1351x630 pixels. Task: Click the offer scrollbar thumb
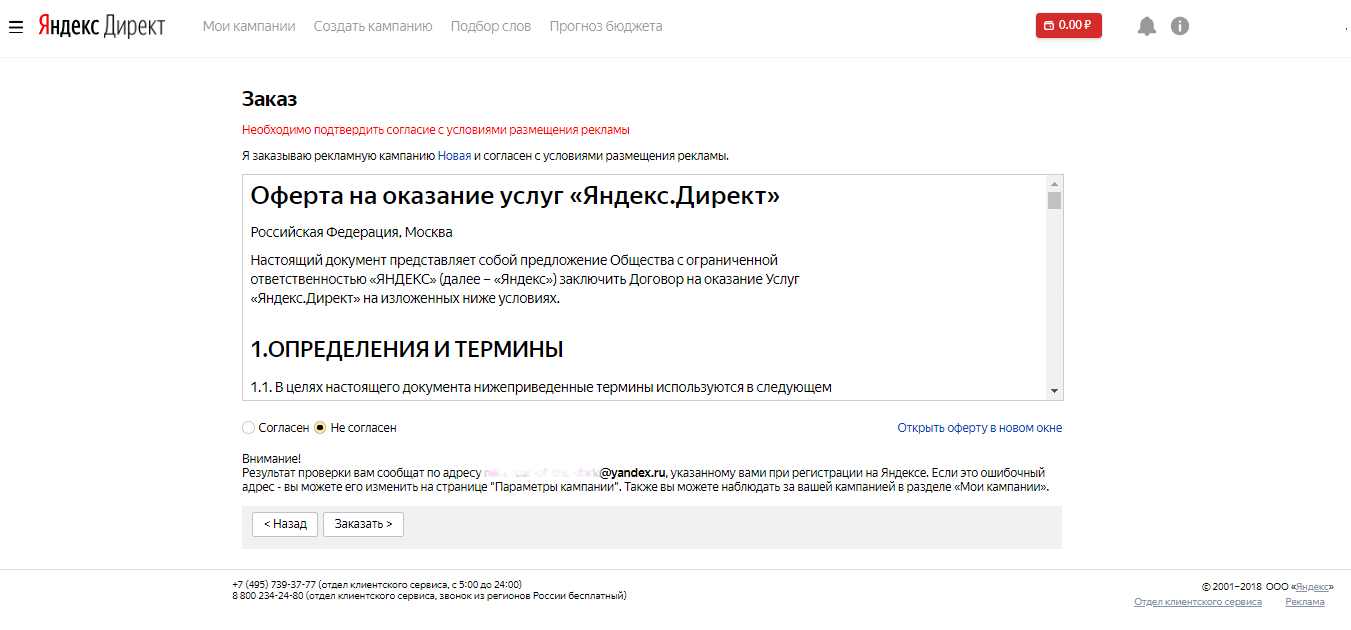click(1054, 200)
